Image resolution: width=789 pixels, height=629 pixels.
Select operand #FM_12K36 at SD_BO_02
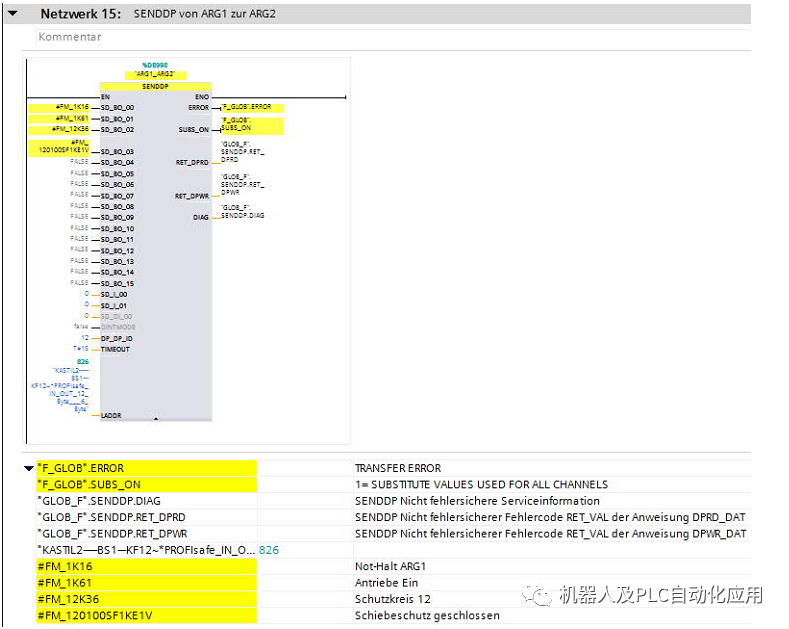[x=59, y=129]
